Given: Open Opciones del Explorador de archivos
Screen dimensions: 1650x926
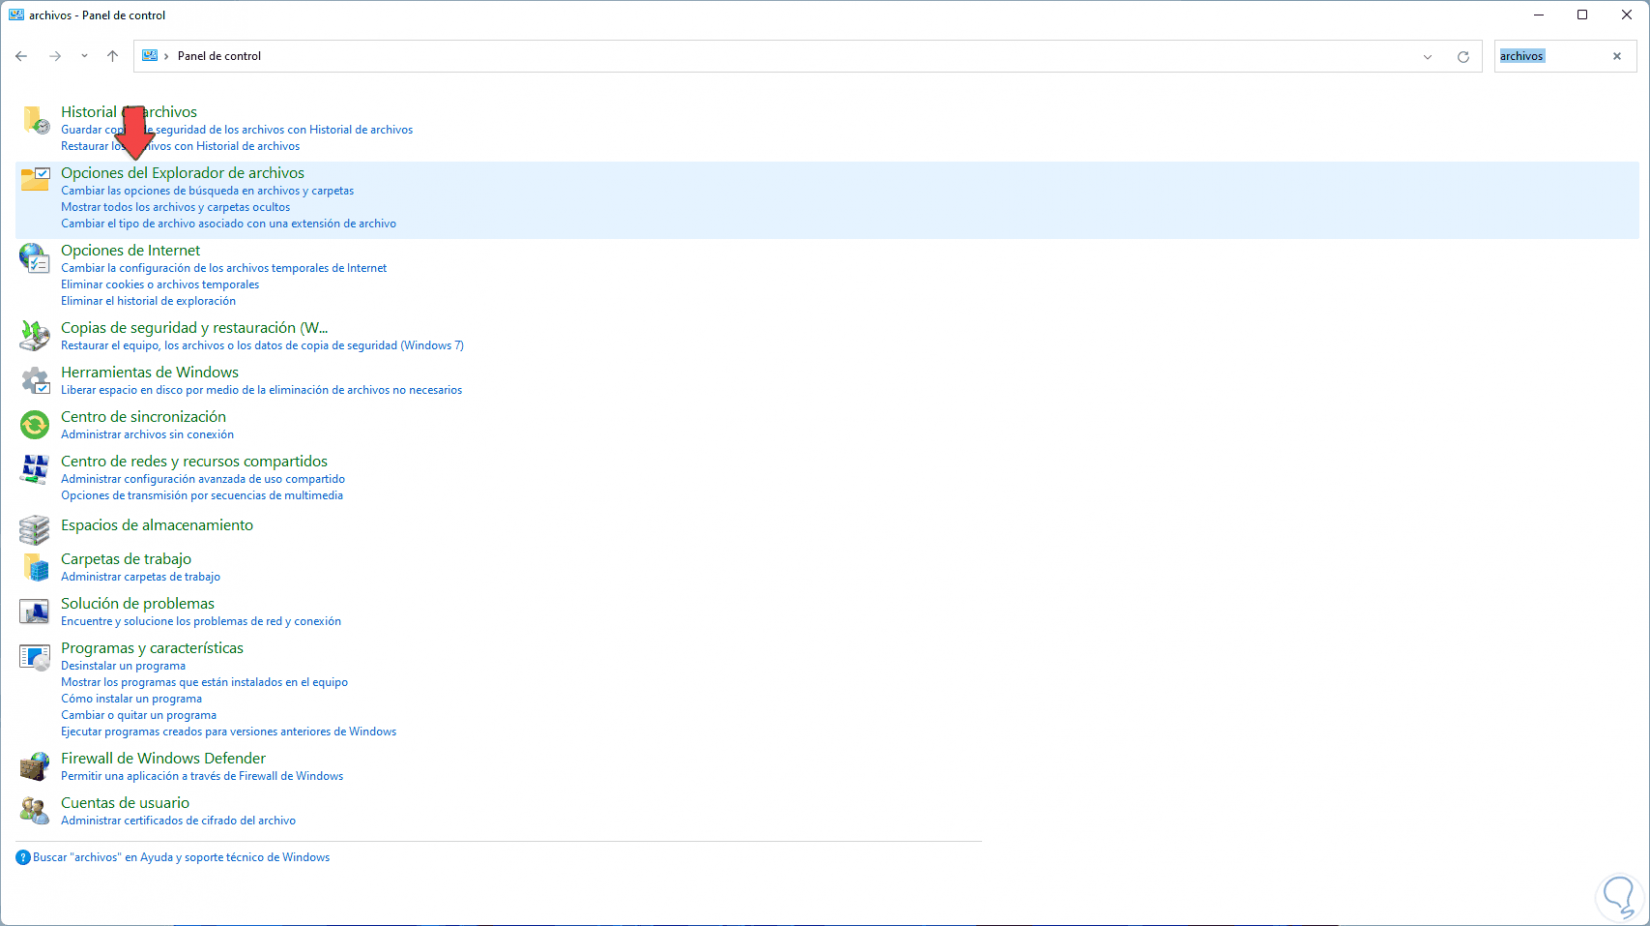Looking at the screenshot, I should [182, 173].
